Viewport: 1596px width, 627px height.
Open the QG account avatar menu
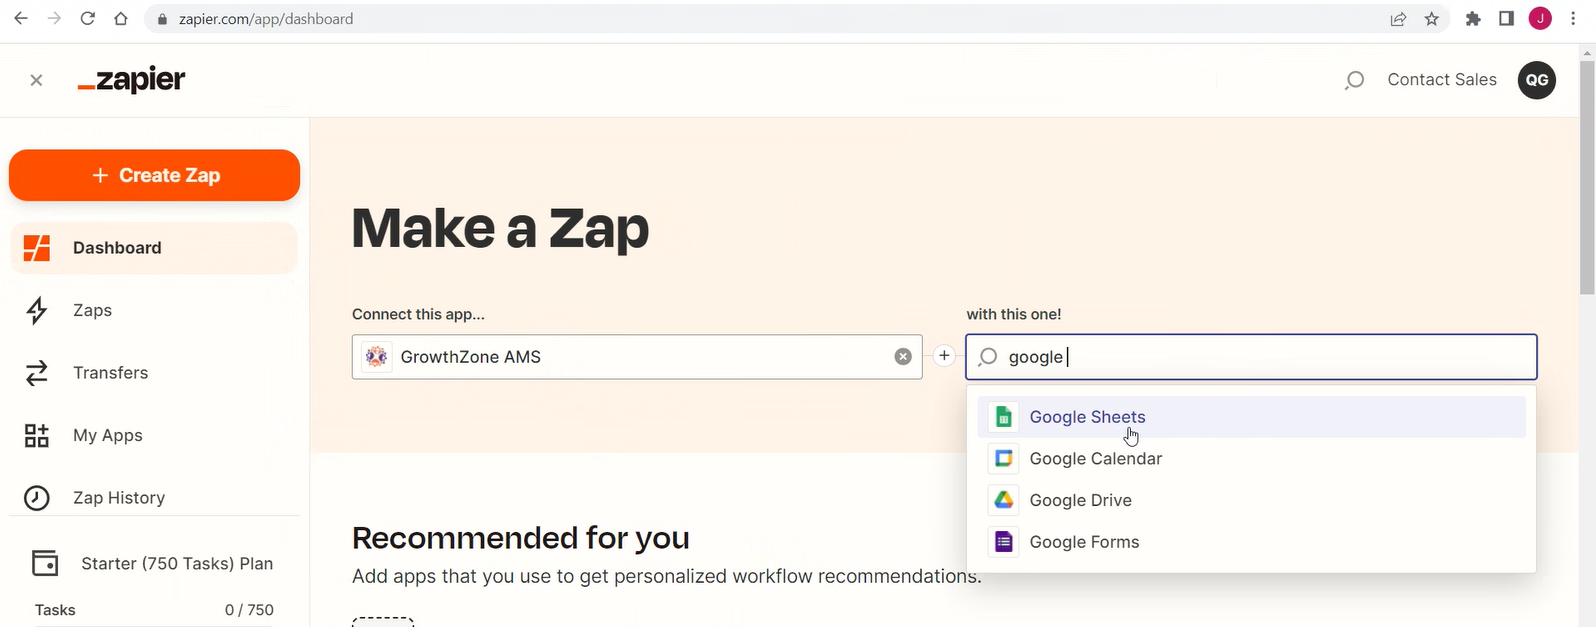[x=1537, y=80]
